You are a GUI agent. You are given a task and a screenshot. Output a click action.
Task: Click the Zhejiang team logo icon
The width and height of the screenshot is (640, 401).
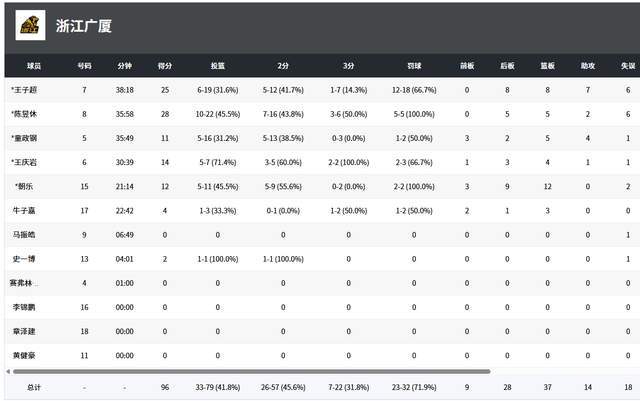coord(30,25)
